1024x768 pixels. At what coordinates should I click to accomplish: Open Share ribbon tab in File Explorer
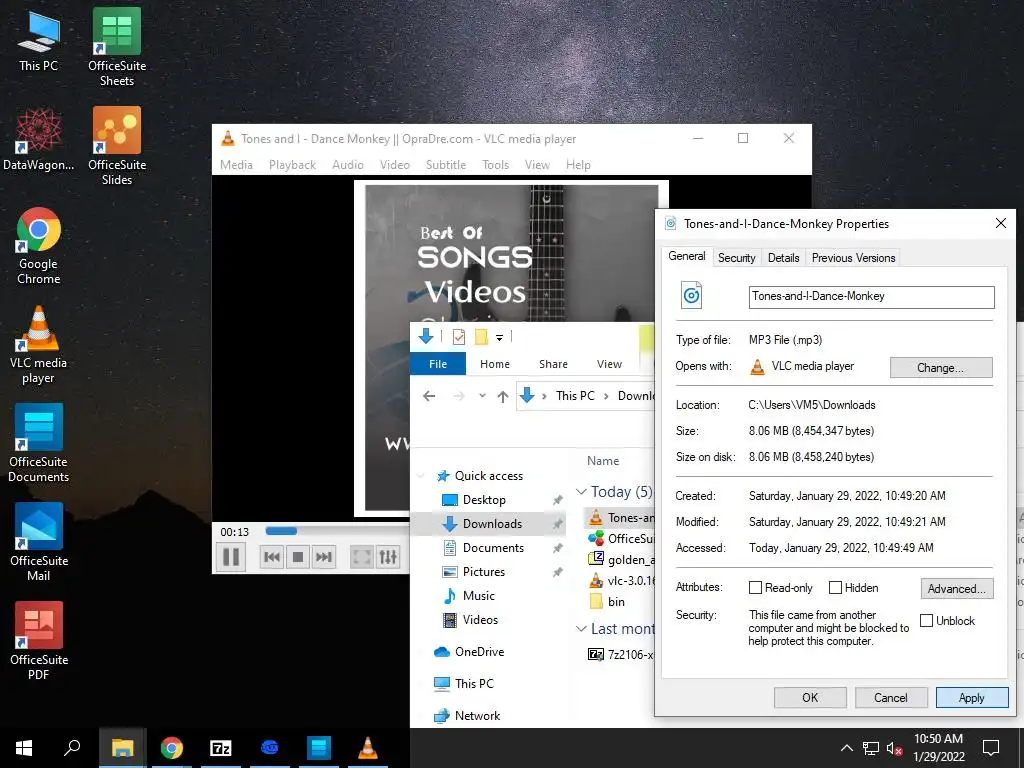(553, 364)
